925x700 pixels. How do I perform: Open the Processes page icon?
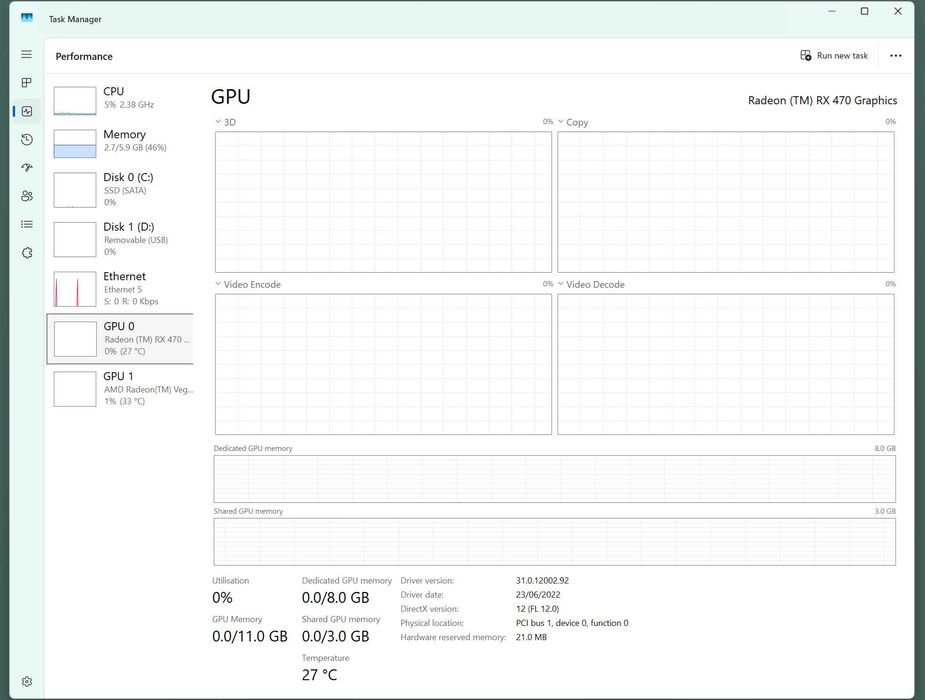click(27, 83)
